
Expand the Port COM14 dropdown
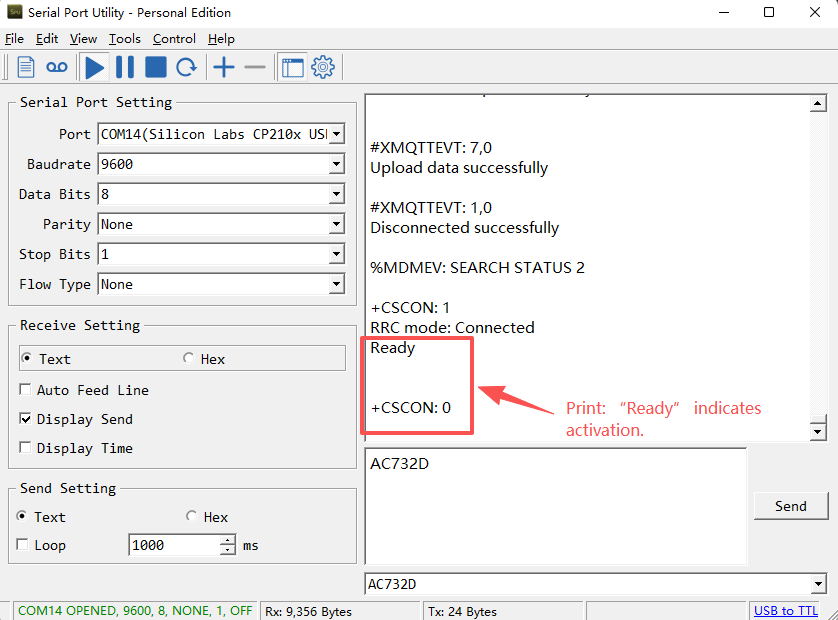[x=337, y=134]
